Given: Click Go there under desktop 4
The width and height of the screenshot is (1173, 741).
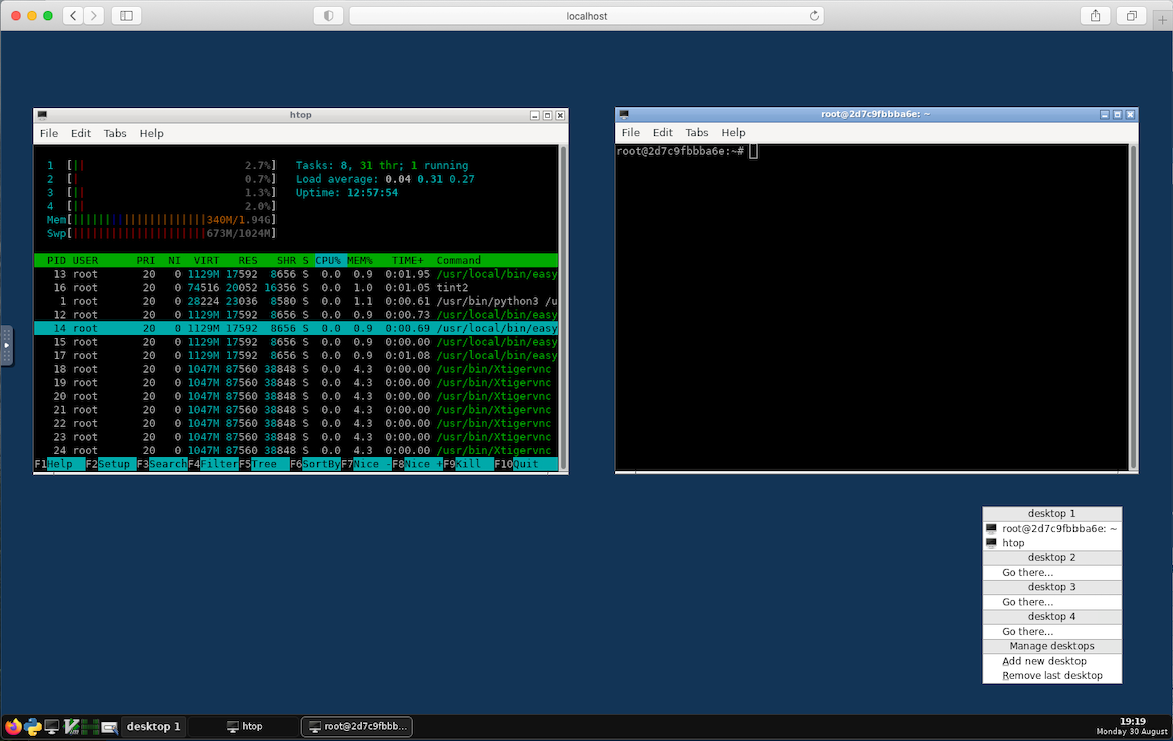Looking at the screenshot, I should [x=1052, y=631].
